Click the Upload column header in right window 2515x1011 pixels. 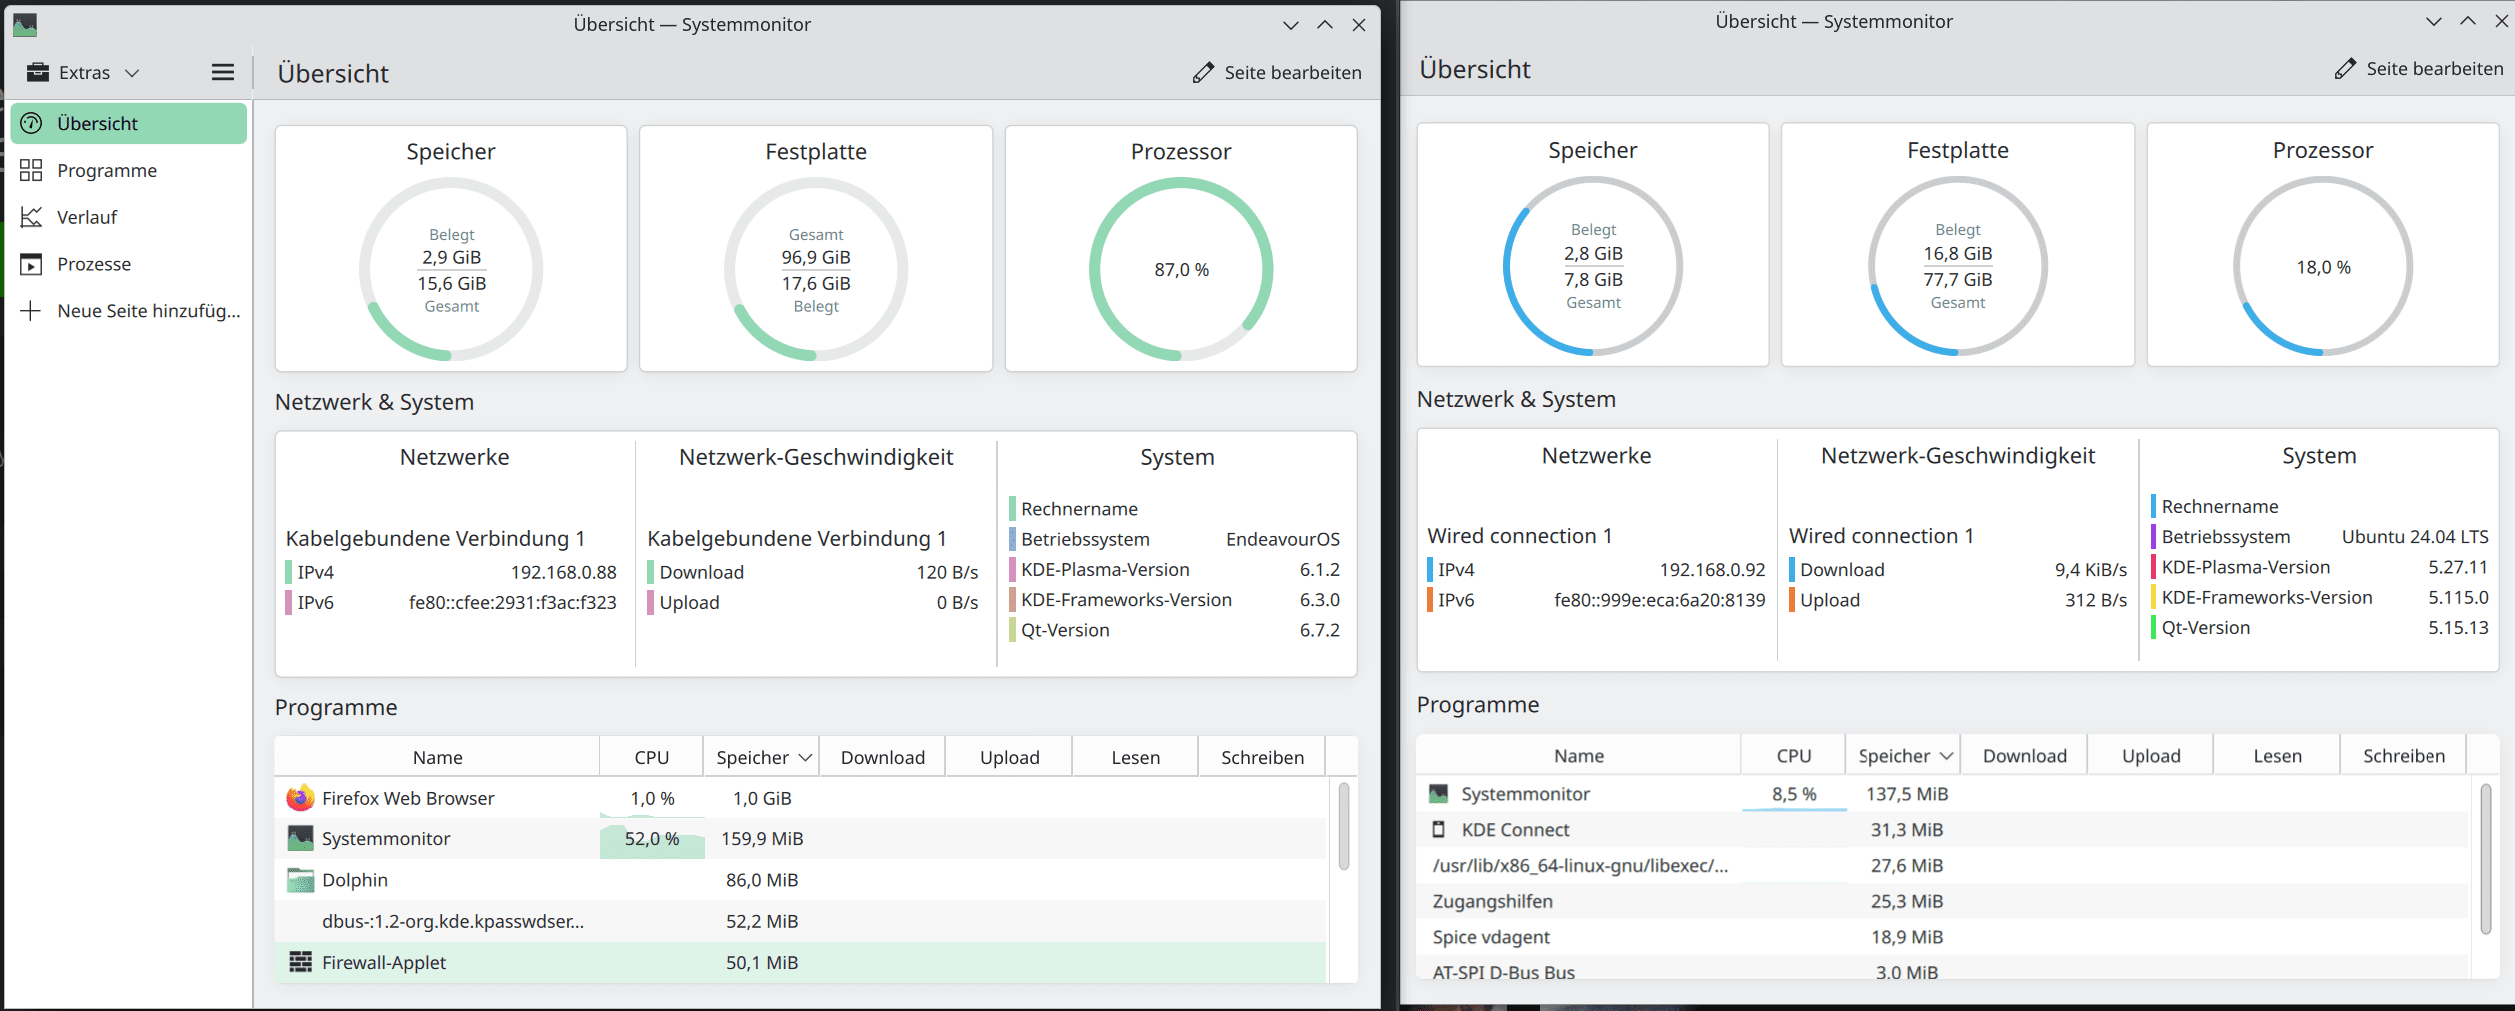(x=2151, y=756)
